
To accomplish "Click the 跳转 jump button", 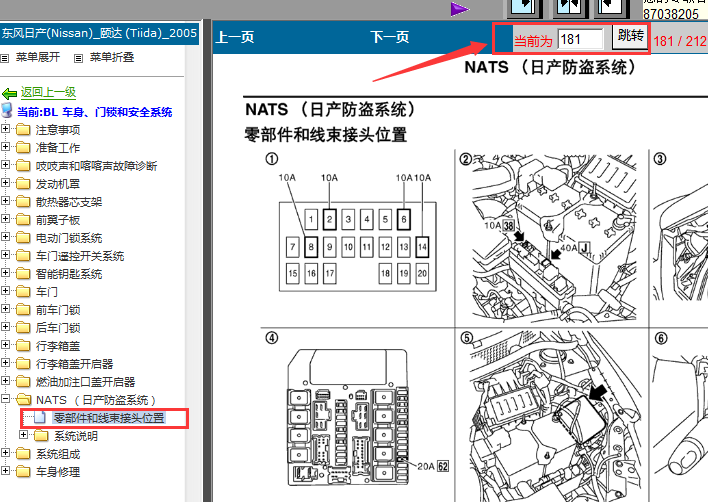I will tap(631, 36).
